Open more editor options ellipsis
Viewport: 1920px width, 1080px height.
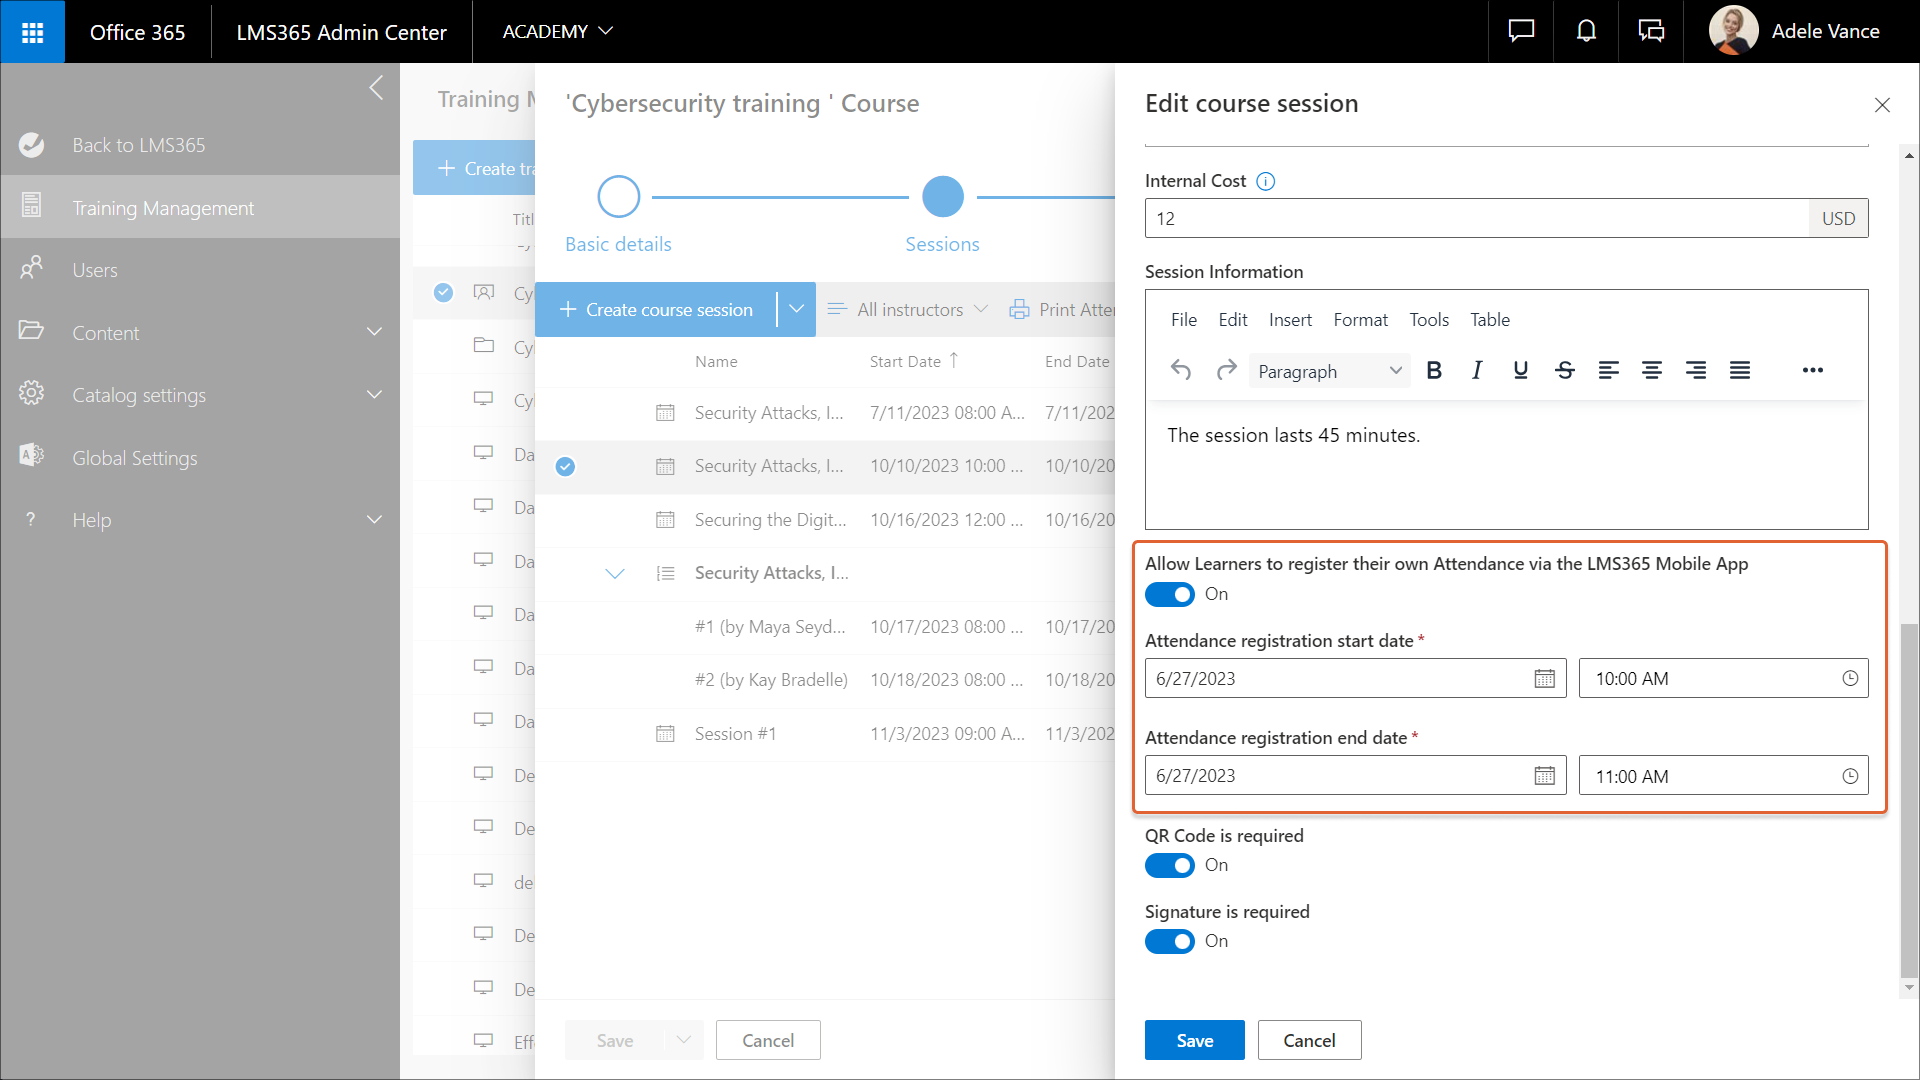pyautogui.click(x=1812, y=371)
